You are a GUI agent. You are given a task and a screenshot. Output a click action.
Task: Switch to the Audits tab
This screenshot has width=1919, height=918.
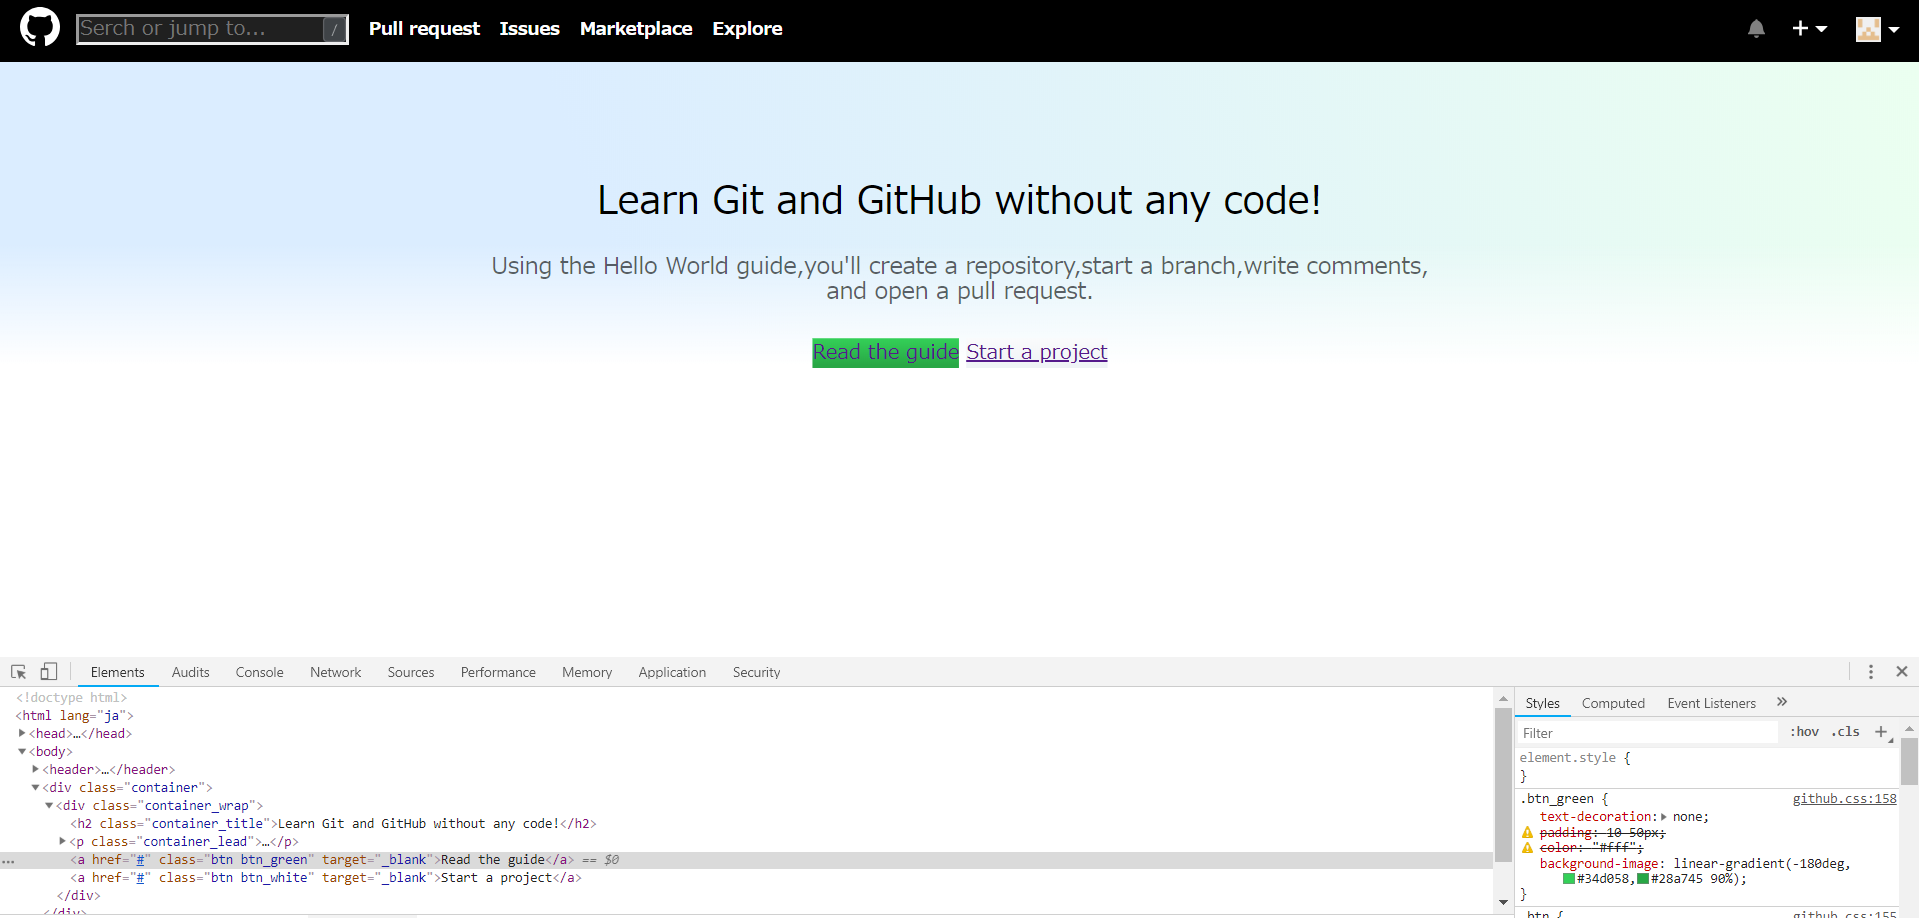(190, 672)
